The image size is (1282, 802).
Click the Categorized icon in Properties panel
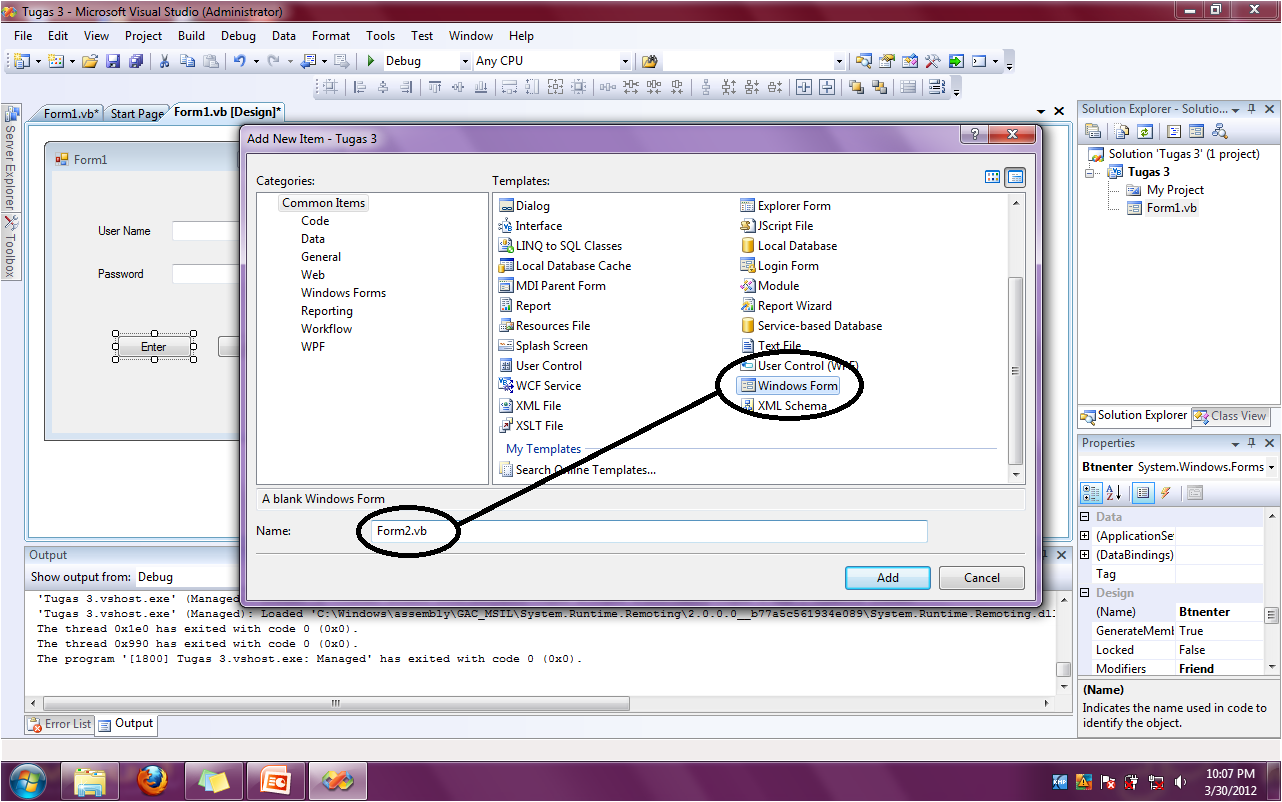pyautogui.click(x=1091, y=493)
